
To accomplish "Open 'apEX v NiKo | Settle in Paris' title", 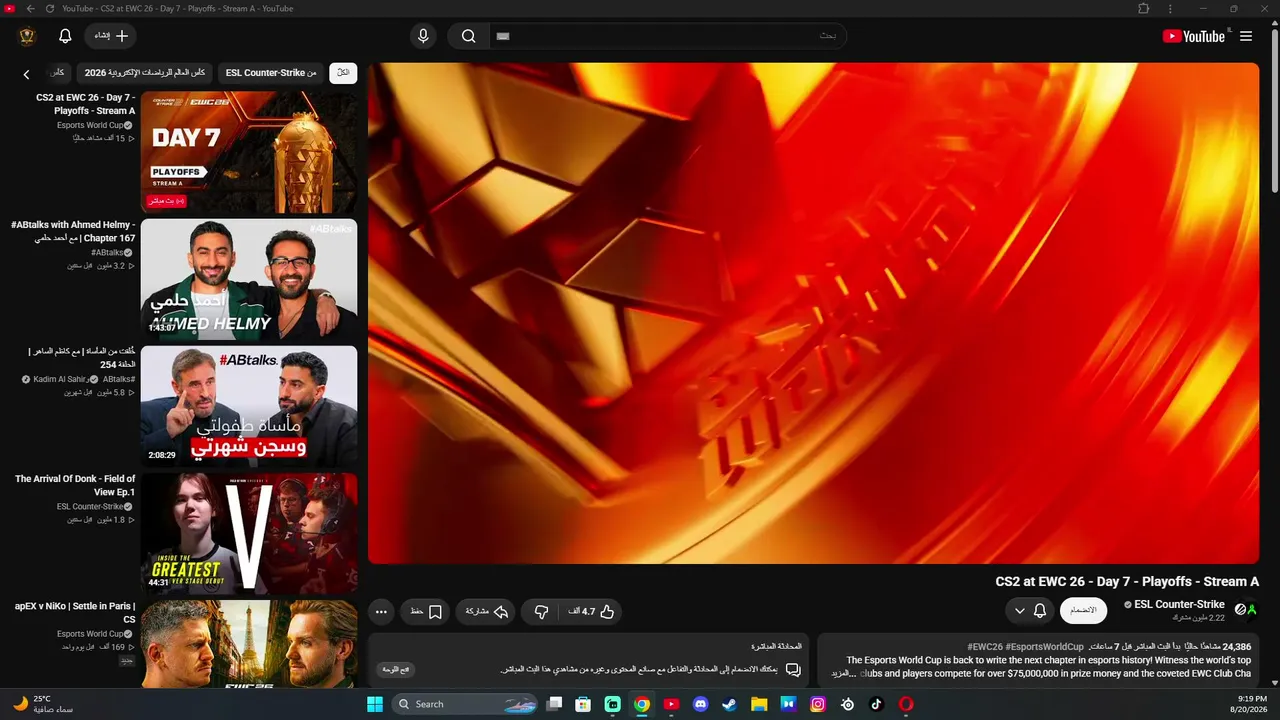I will point(75,612).
